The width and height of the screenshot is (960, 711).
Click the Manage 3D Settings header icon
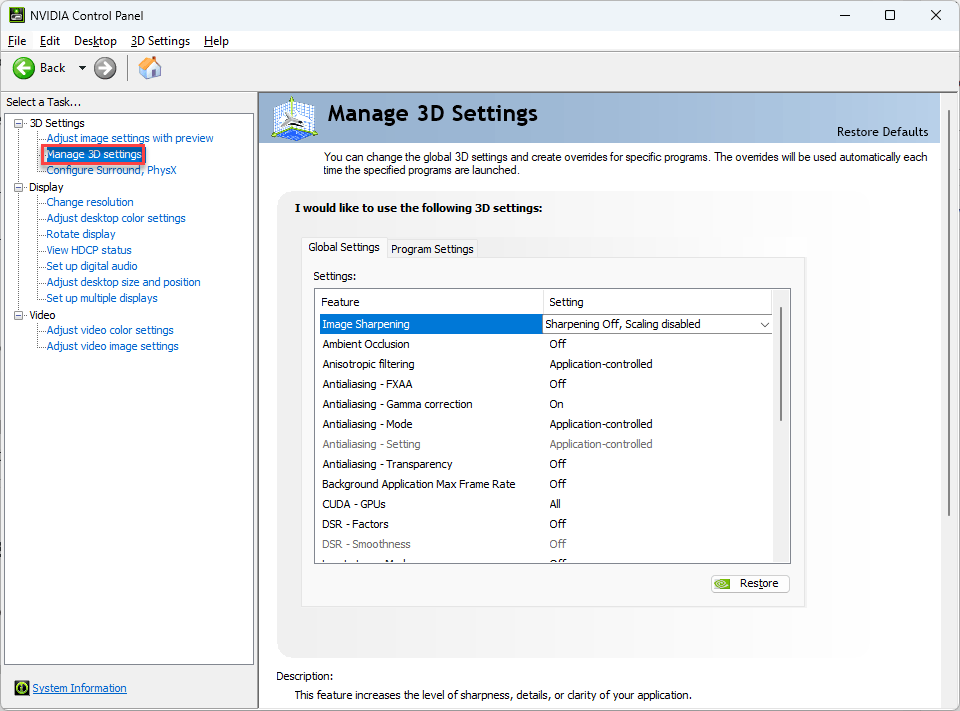point(294,118)
